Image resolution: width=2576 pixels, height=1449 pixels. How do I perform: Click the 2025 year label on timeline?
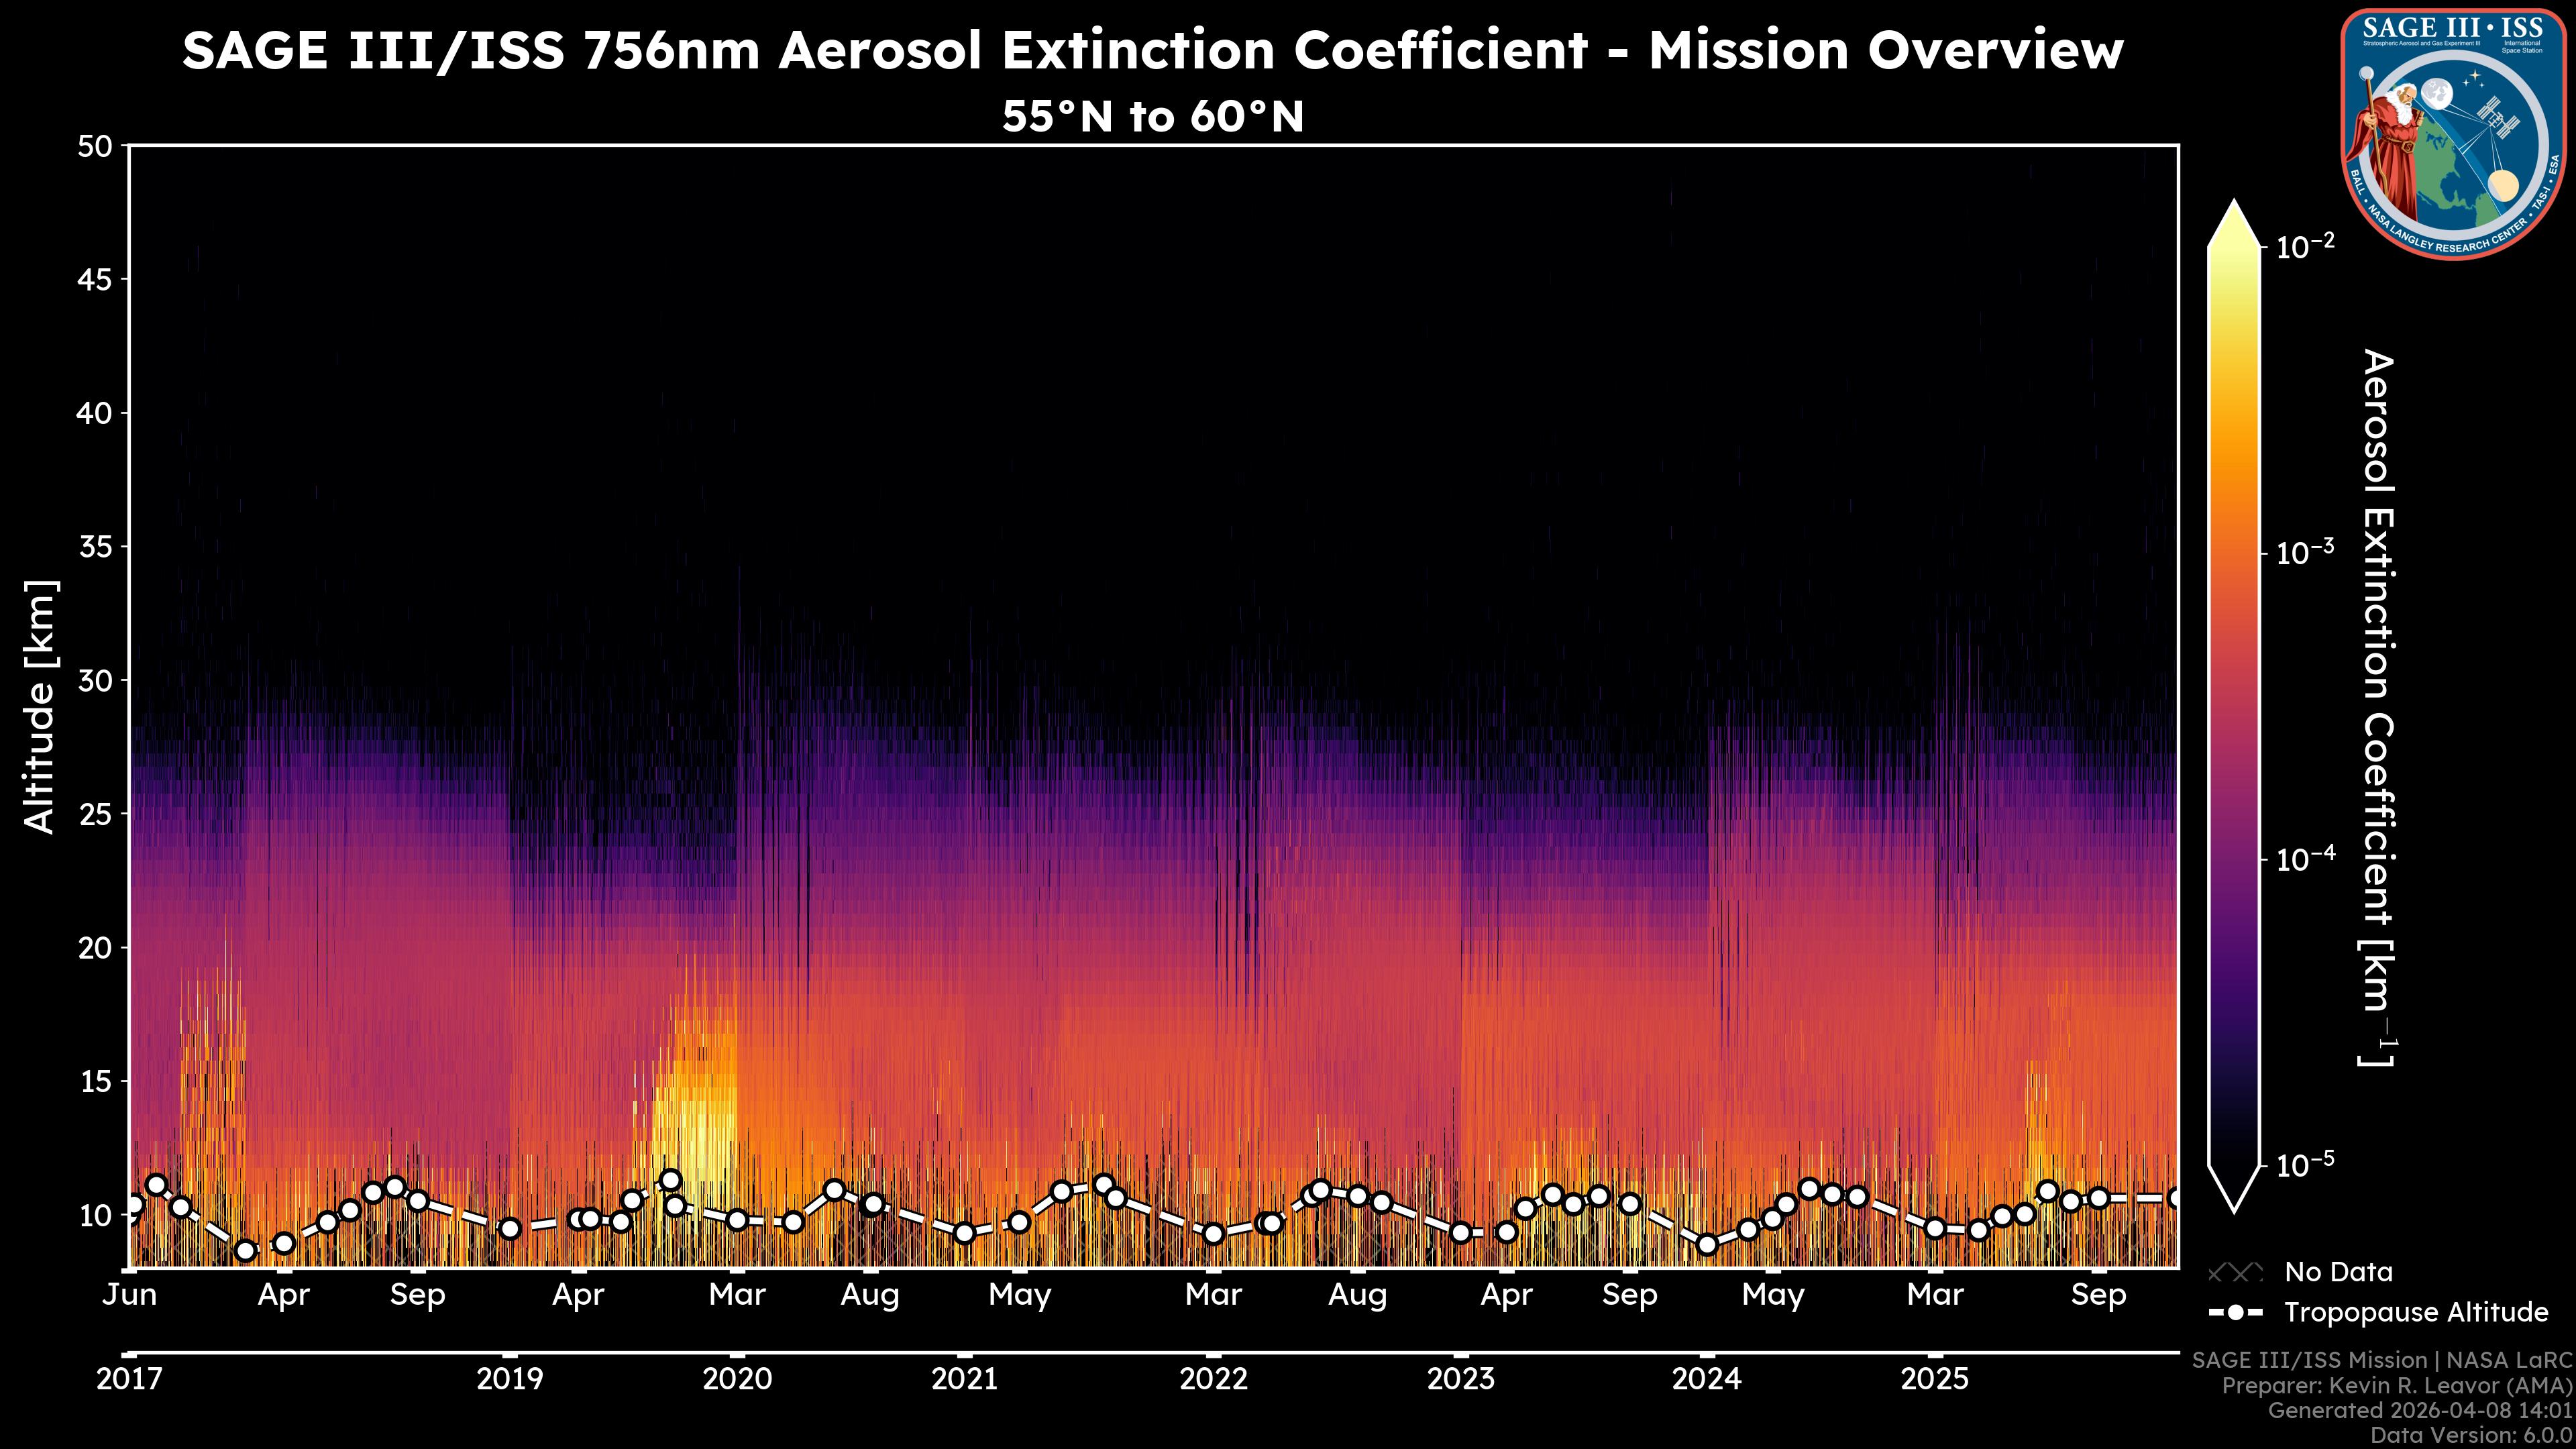pyautogui.click(x=1934, y=1379)
